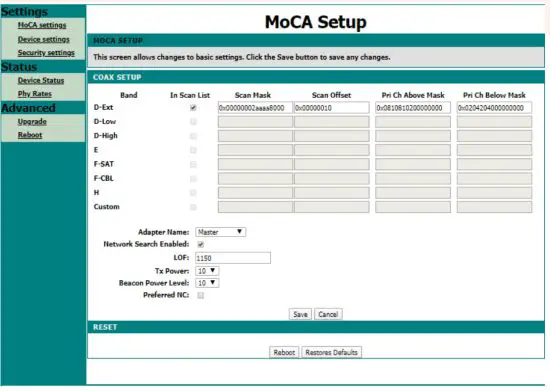Toggle Custom band scan list checkbox
Image resolution: width=550 pixels, height=391 pixels.
point(193,207)
